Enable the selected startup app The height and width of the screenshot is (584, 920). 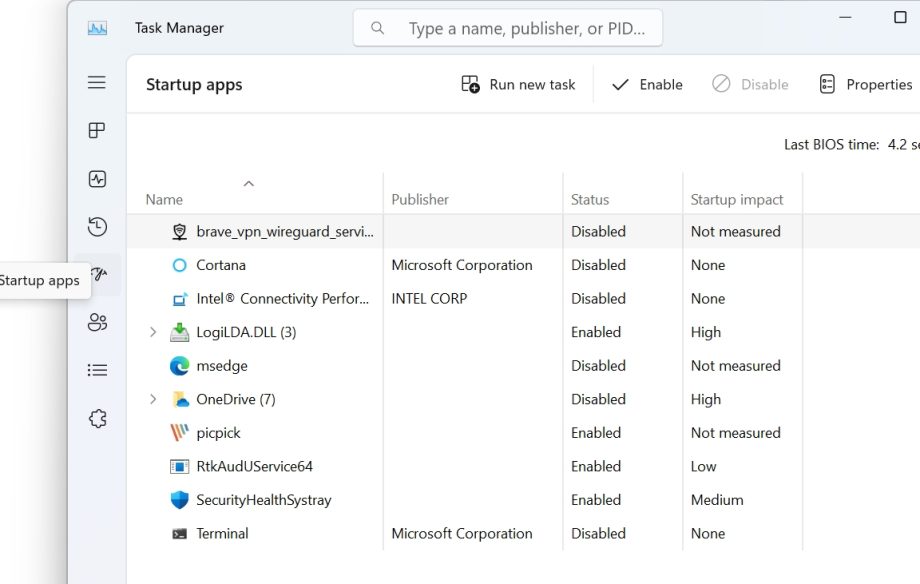coord(646,84)
